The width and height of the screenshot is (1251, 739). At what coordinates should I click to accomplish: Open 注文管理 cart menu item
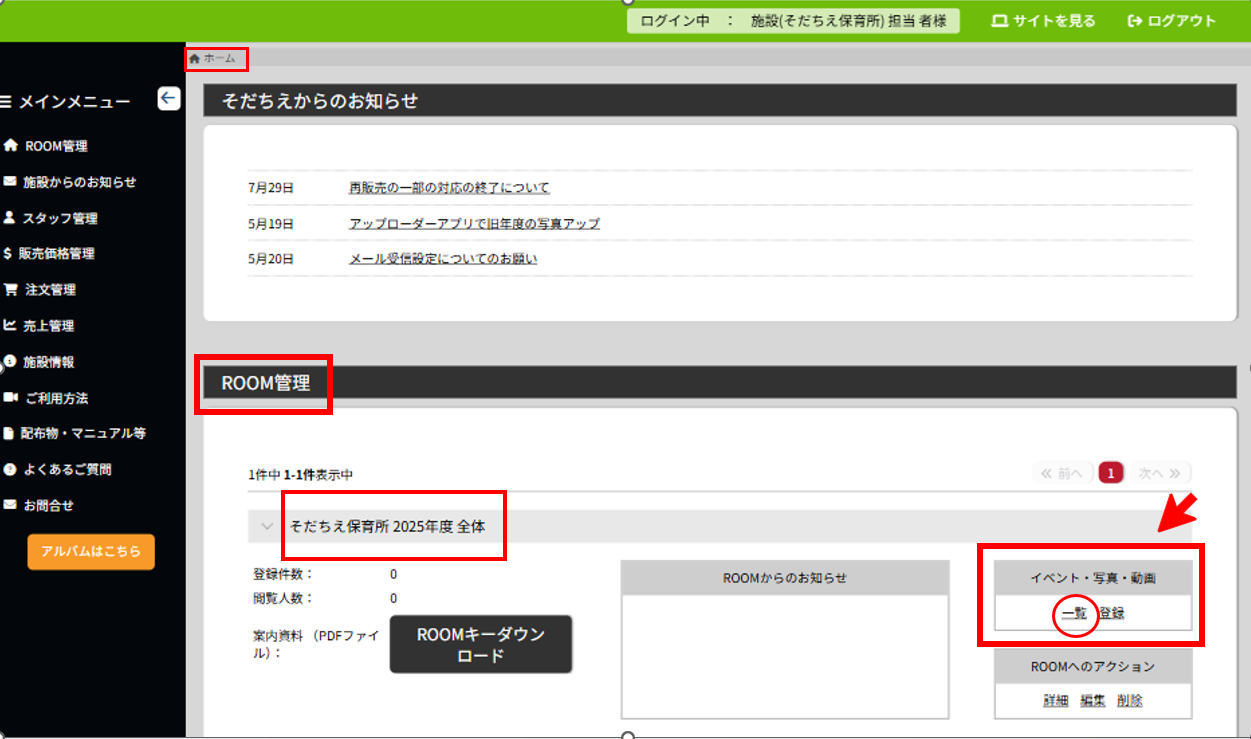pos(49,290)
